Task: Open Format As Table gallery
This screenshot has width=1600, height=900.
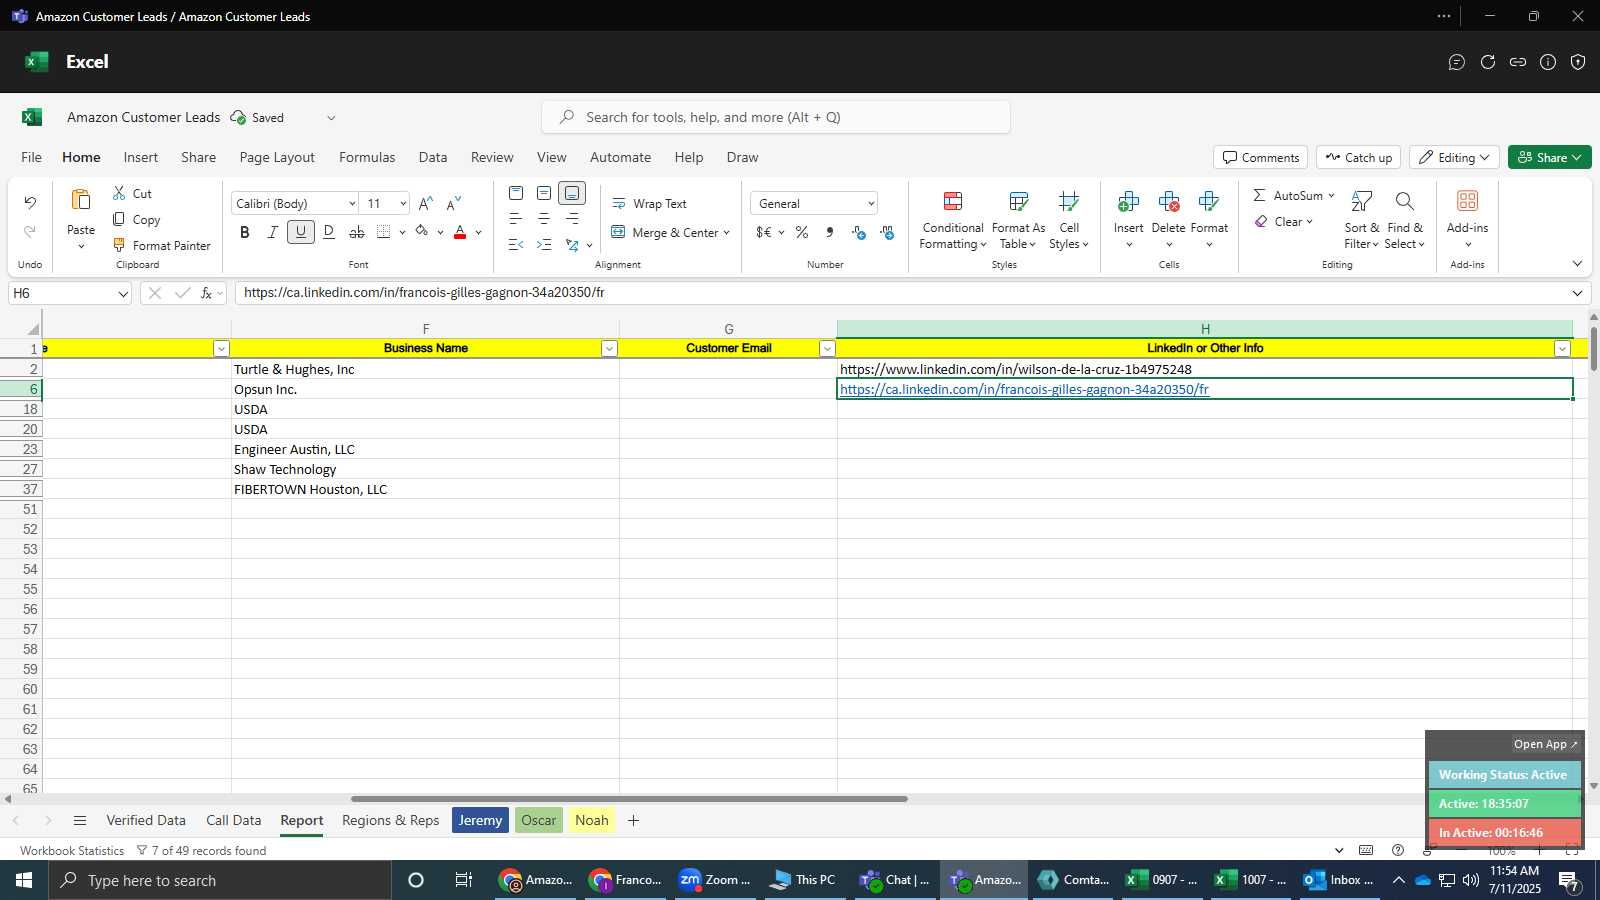Action: point(1018,220)
